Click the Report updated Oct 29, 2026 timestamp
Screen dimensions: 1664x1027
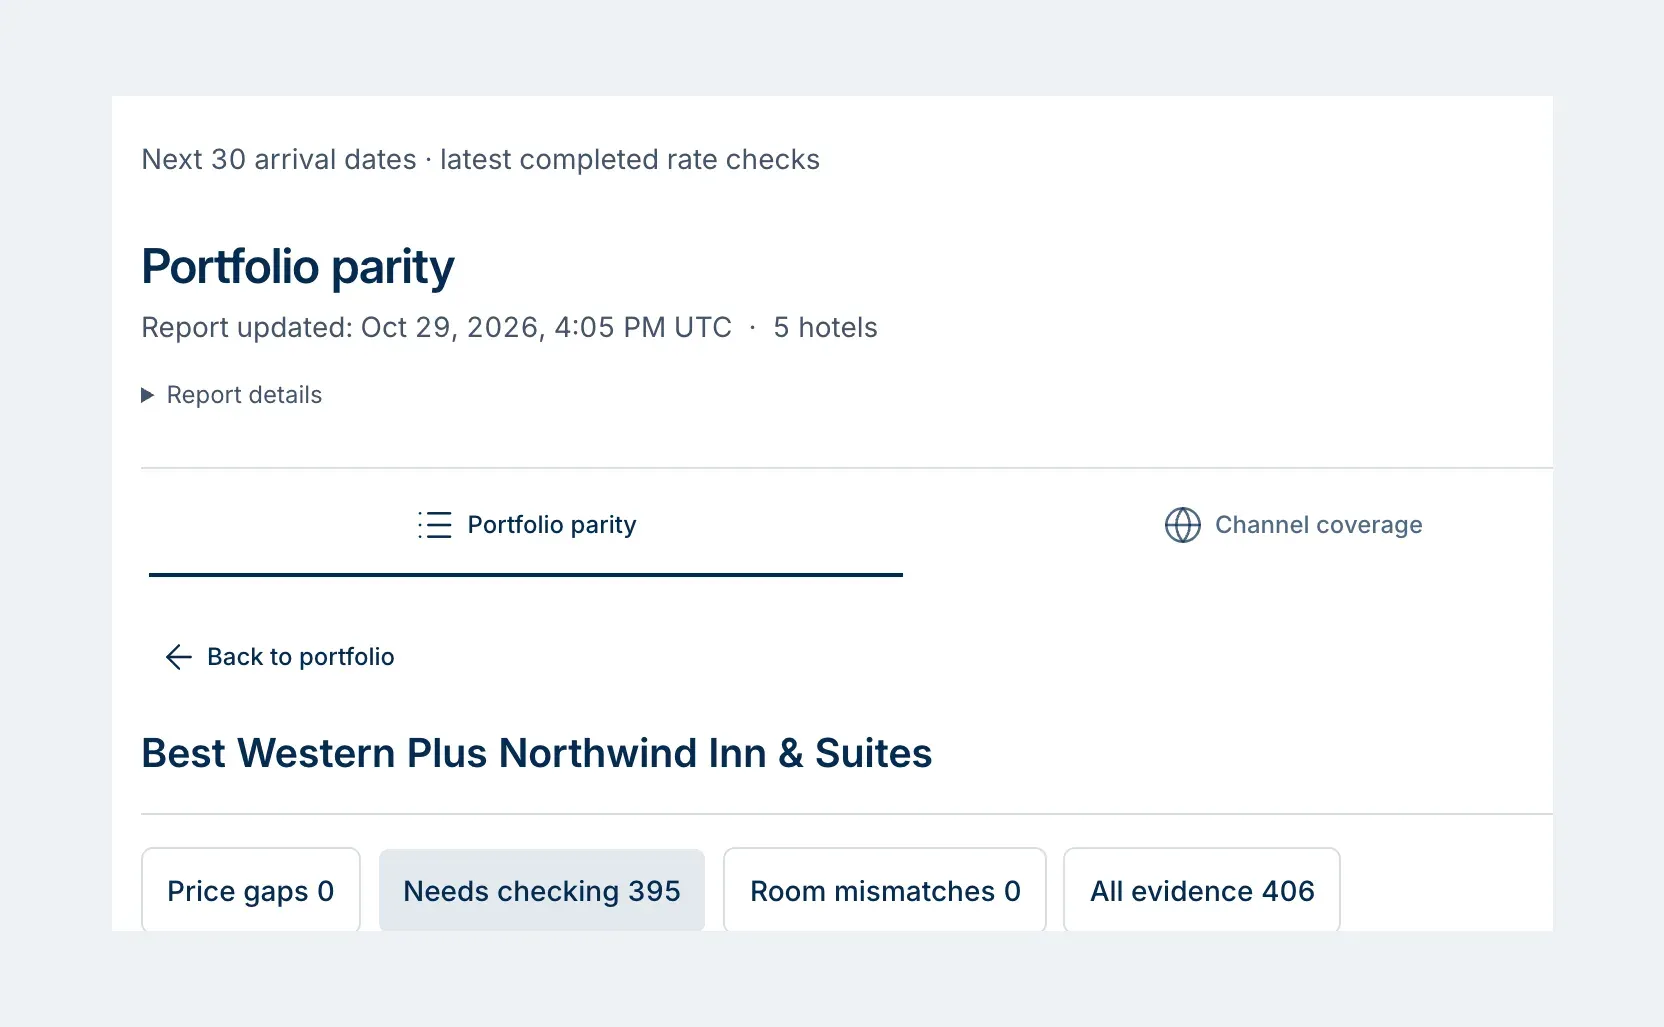point(436,328)
